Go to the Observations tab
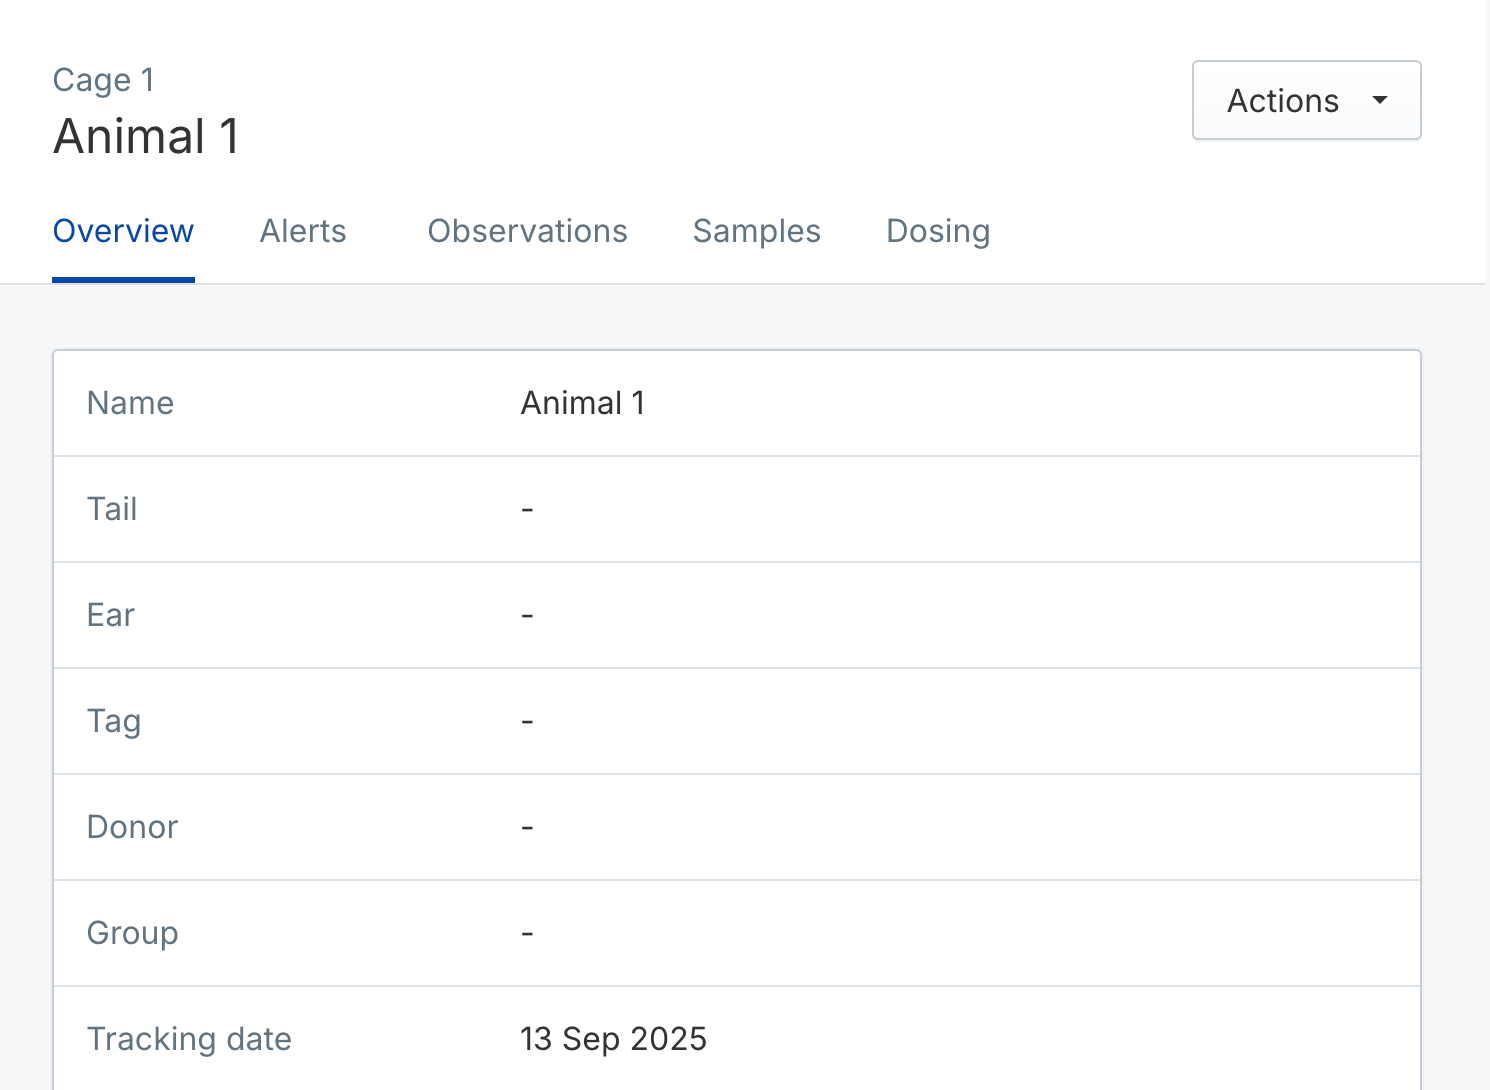 coord(527,231)
